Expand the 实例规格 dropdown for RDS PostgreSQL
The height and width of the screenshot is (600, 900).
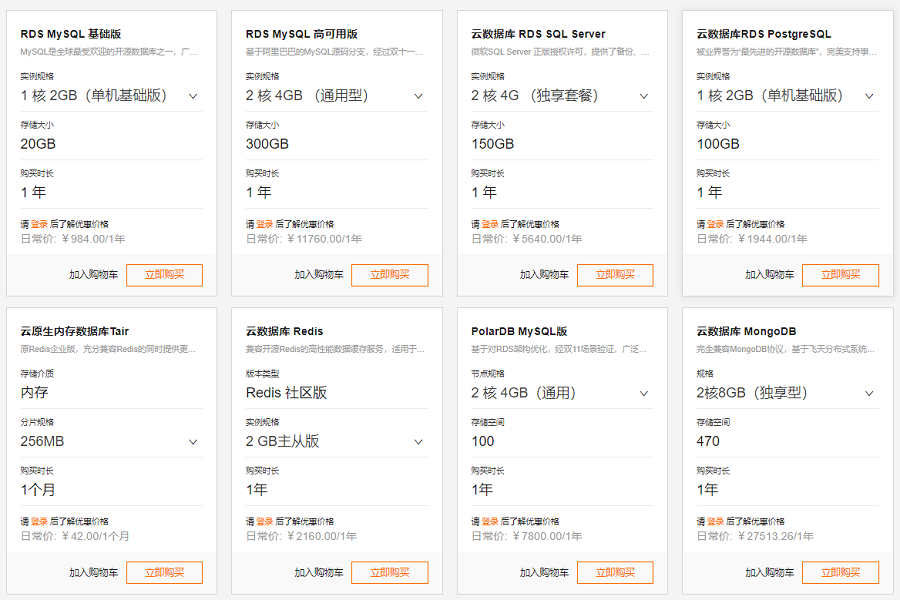tap(788, 95)
